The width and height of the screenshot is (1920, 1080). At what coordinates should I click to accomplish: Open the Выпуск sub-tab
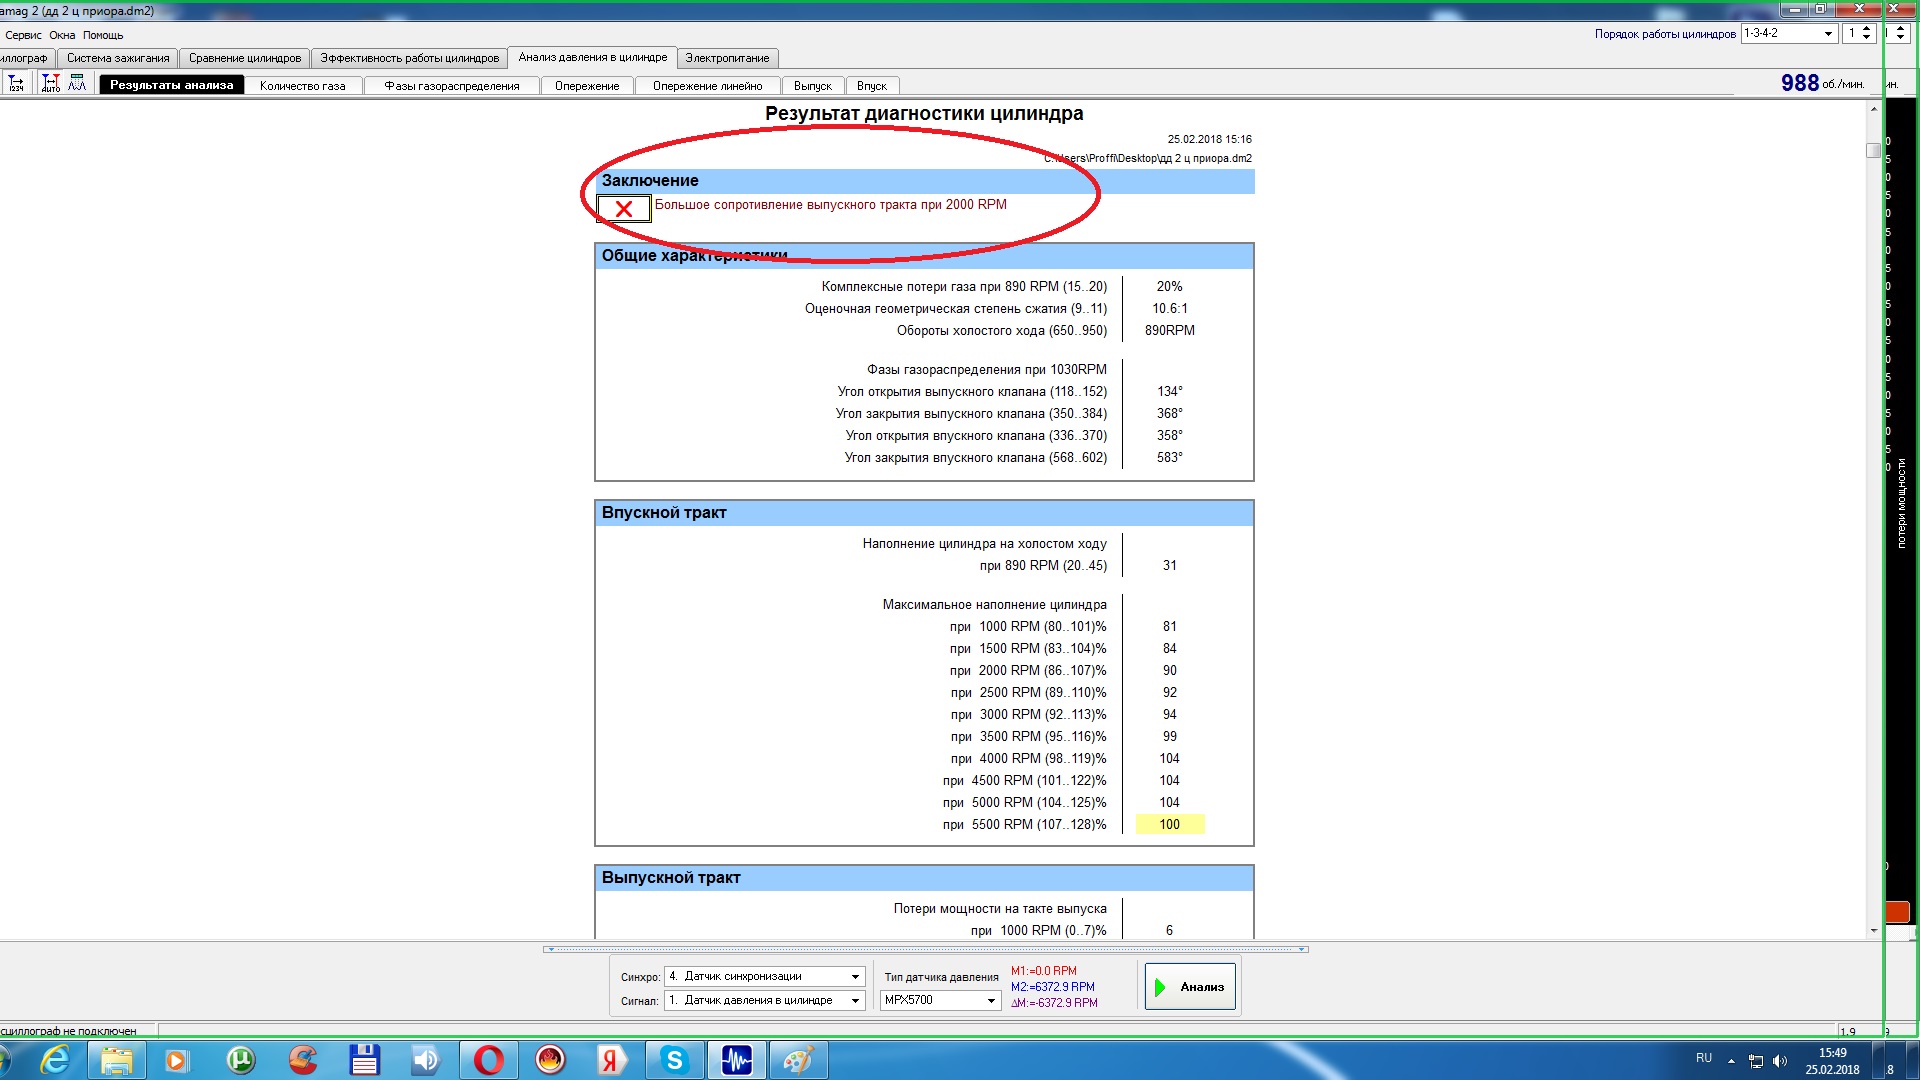[x=813, y=86]
